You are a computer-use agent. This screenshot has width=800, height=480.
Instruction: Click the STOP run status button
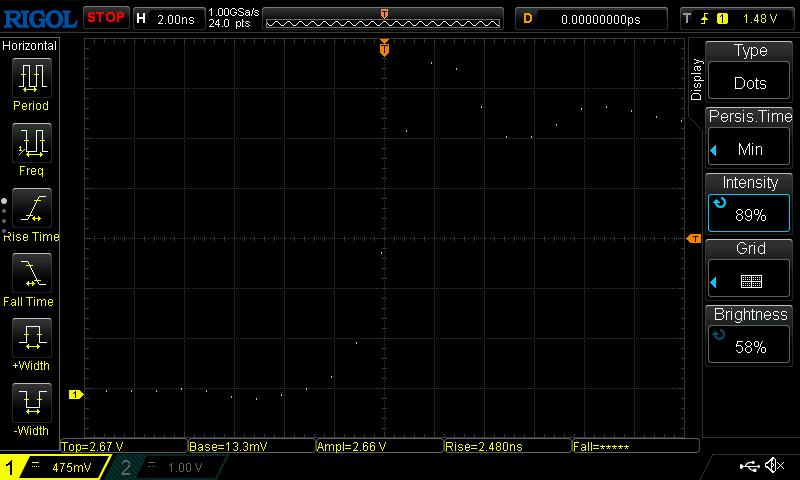106,18
